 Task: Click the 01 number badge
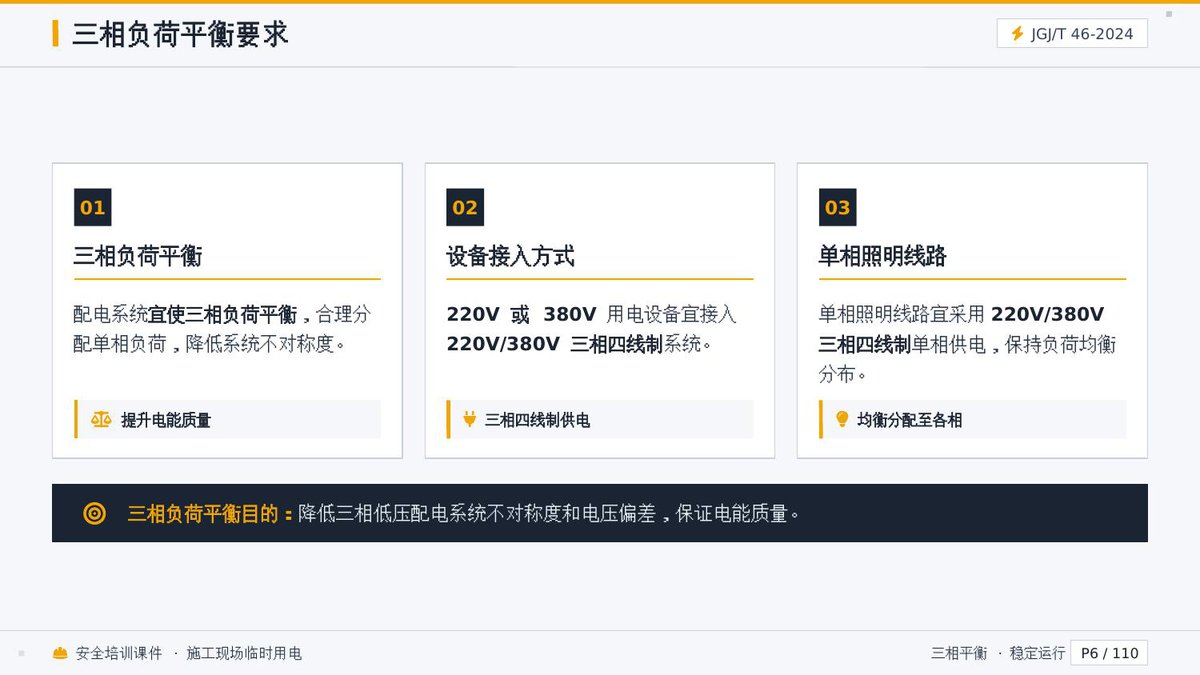coord(92,207)
